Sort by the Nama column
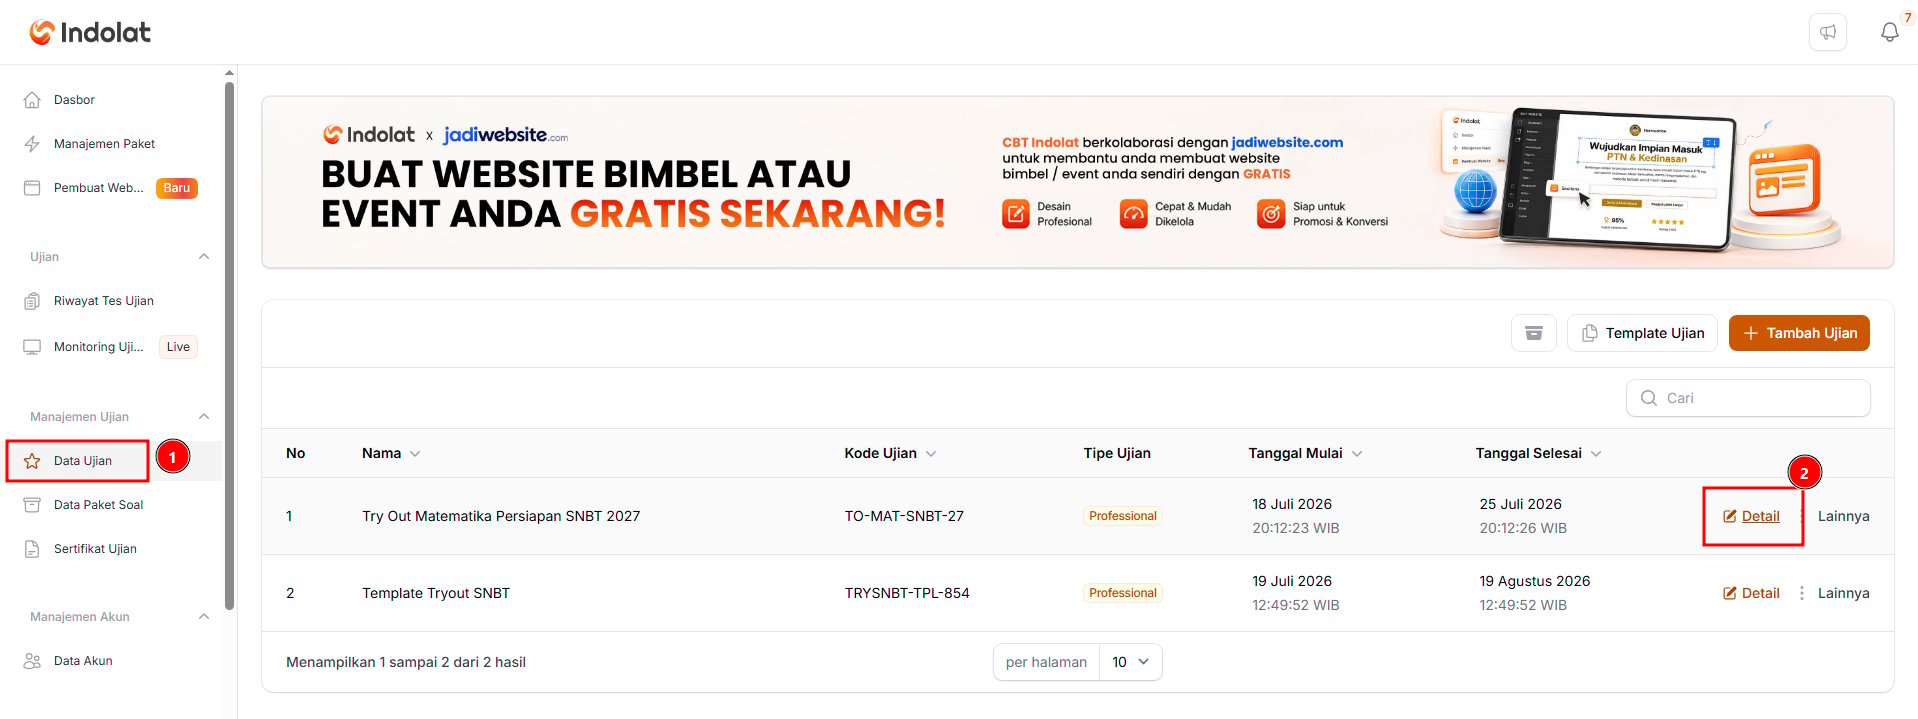The width and height of the screenshot is (1918, 719). coord(391,453)
